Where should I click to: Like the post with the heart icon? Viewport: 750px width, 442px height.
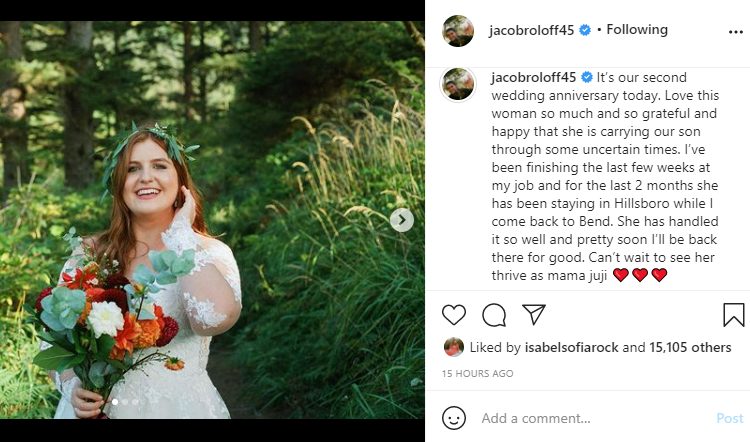(454, 315)
